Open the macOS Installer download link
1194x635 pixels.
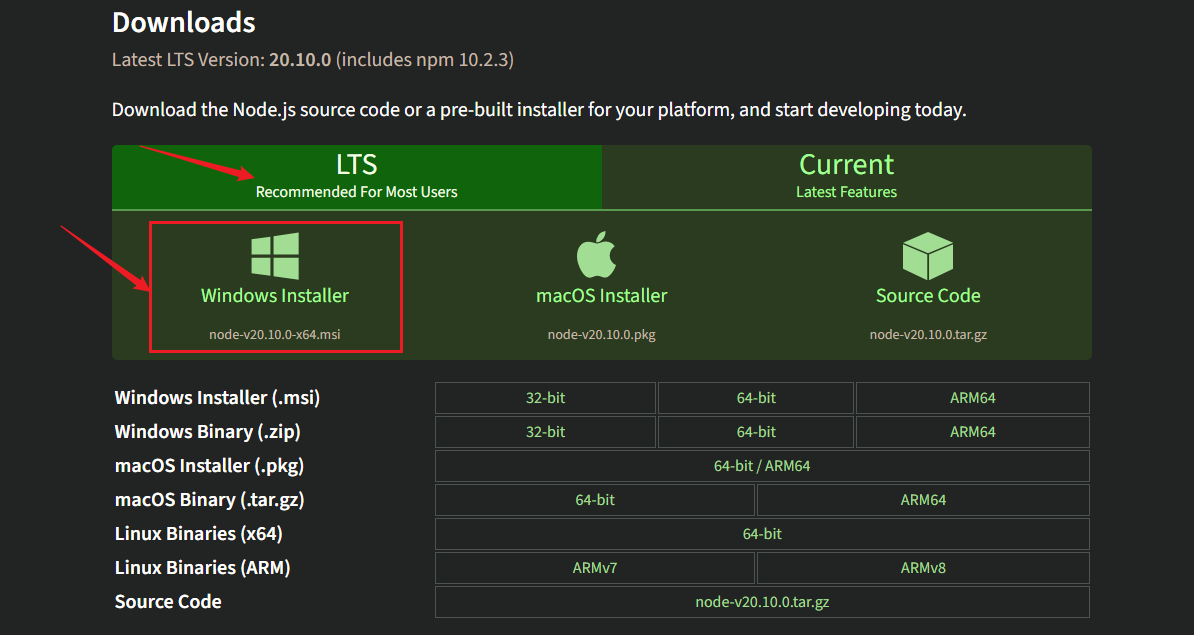[602, 295]
